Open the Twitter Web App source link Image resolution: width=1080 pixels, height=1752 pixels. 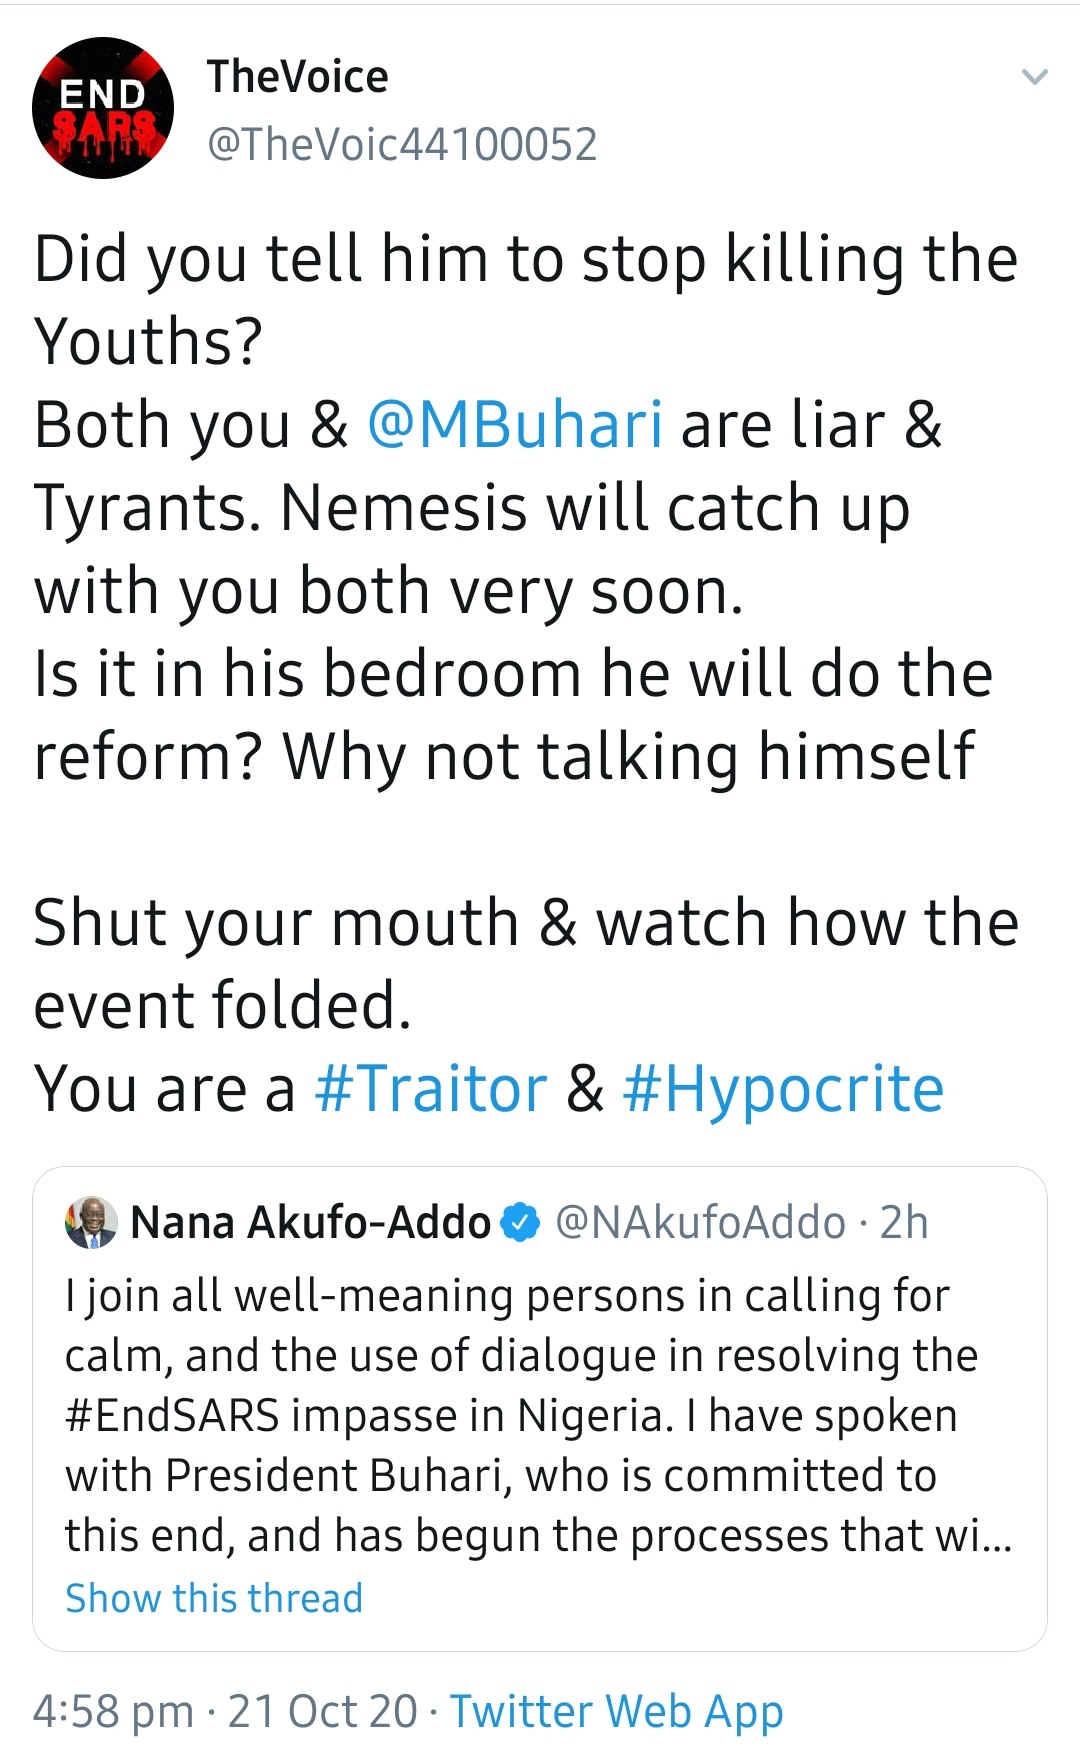616,1712
